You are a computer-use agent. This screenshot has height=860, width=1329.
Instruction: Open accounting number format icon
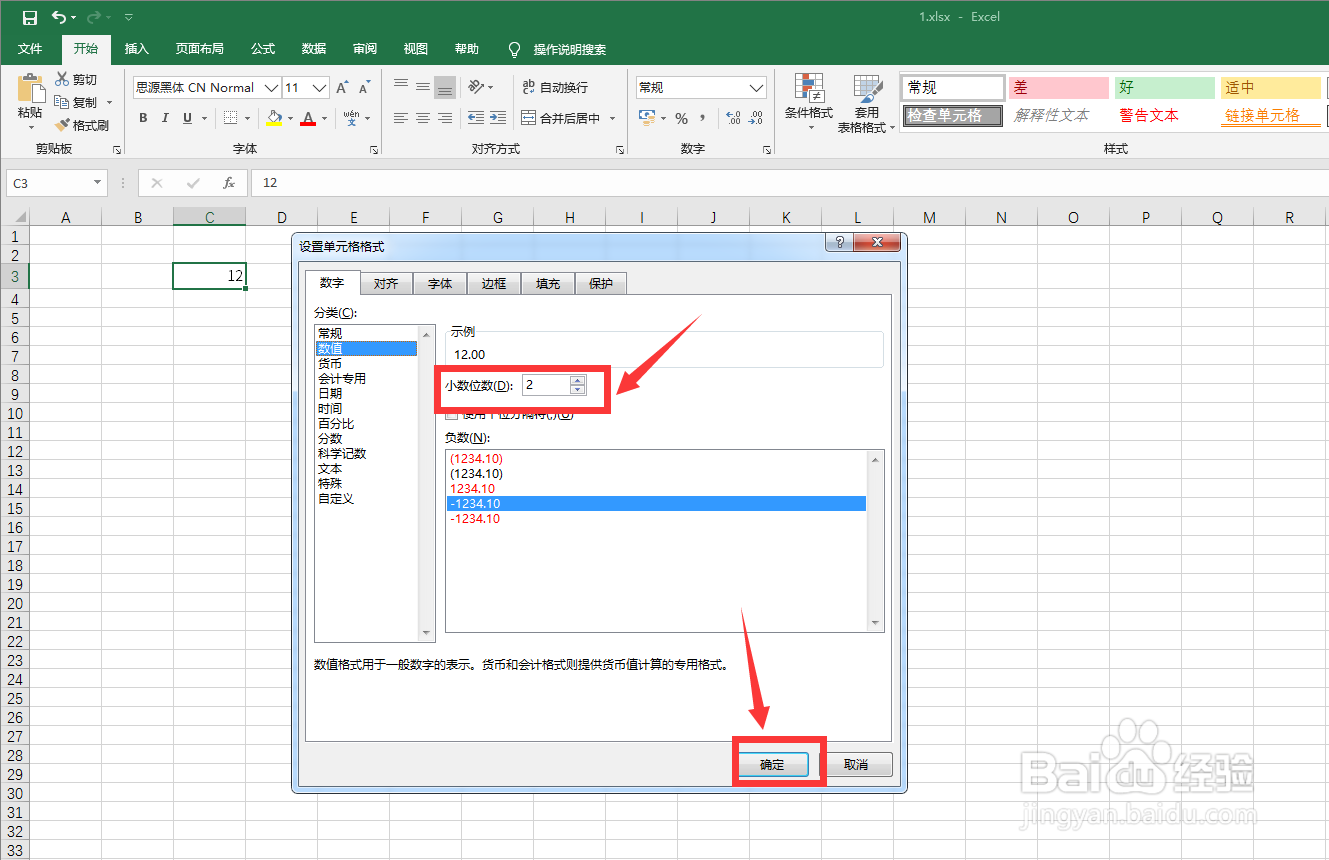click(x=647, y=118)
